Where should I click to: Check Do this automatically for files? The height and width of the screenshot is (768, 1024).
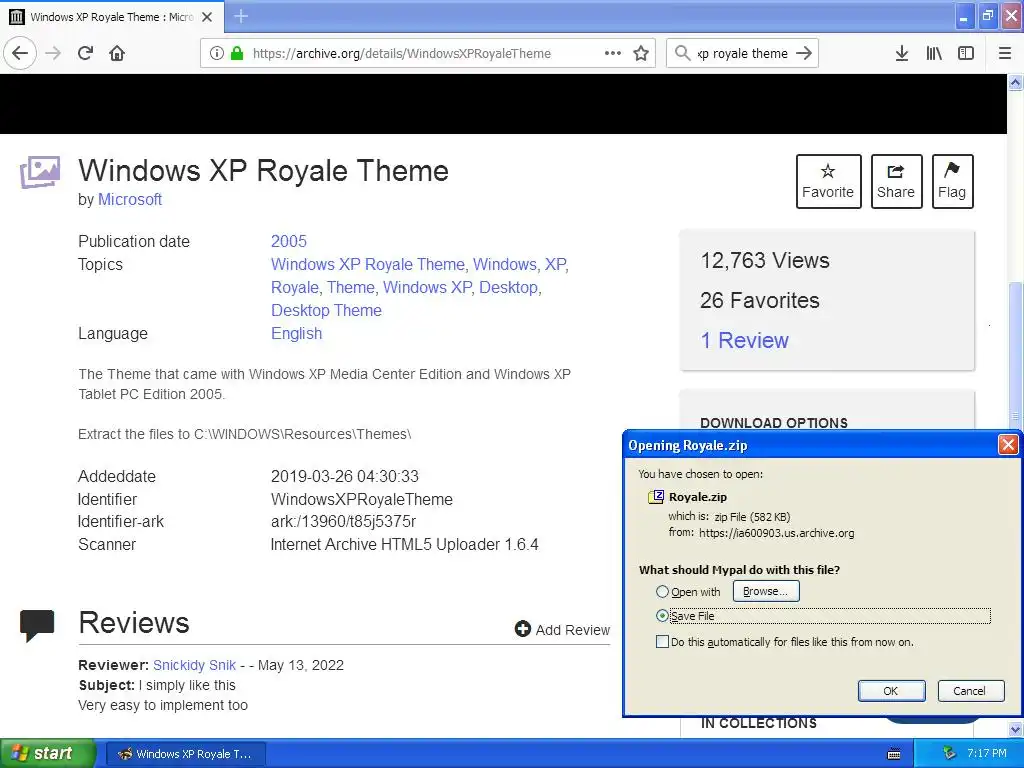[x=662, y=642]
